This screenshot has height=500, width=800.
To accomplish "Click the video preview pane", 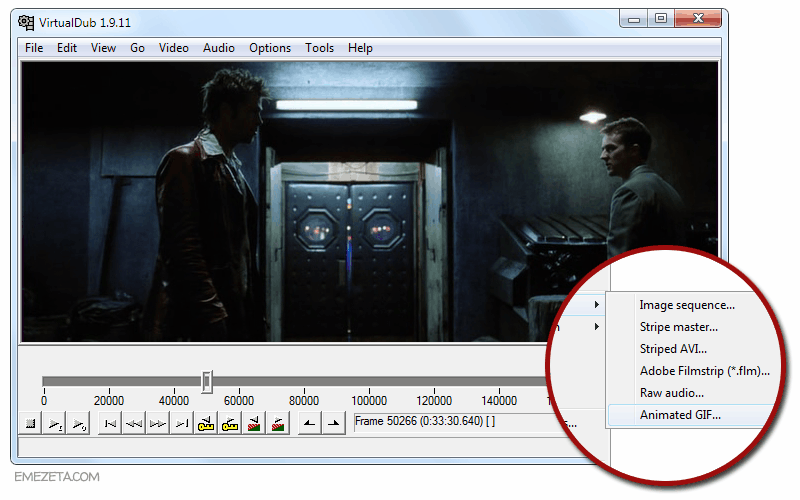I will pyautogui.click(x=369, y=202).
